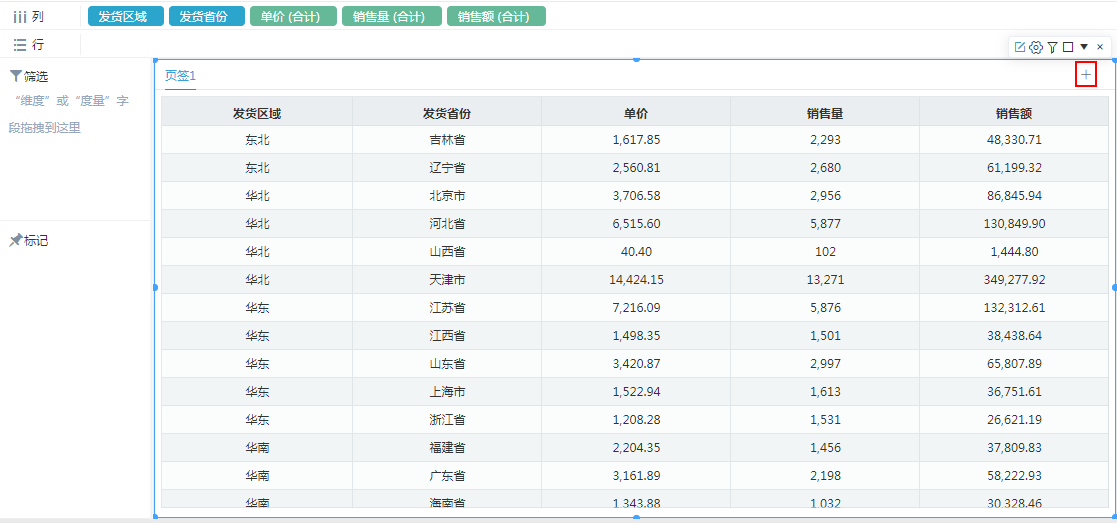Click the 东北 cell in 吉林省 row
1117x523 pixels.
point(257,140)
